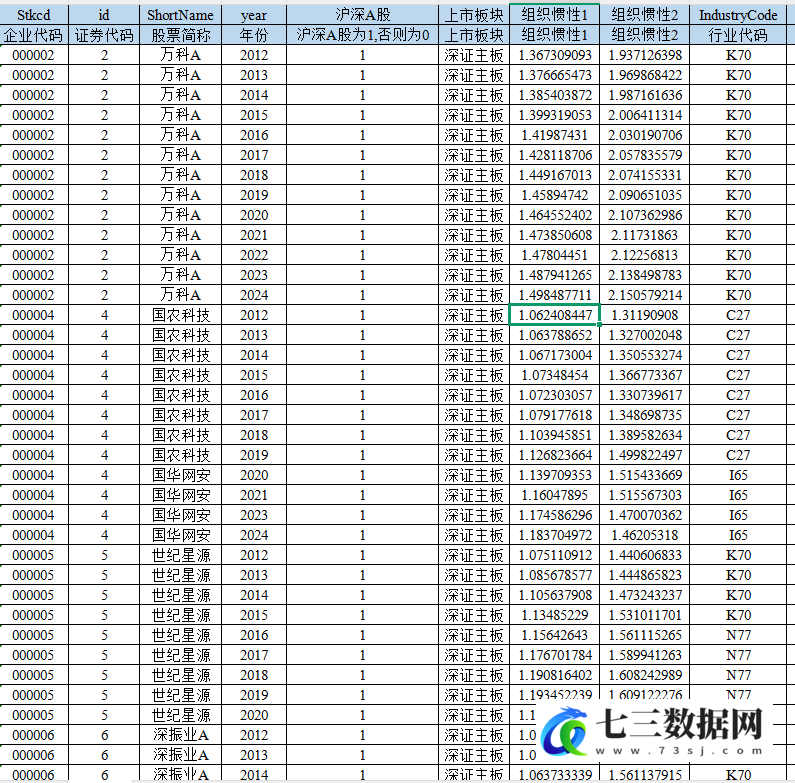Select the IndustryCode column header cell
This screenshot has height=783, width=795.
(738, 15)
